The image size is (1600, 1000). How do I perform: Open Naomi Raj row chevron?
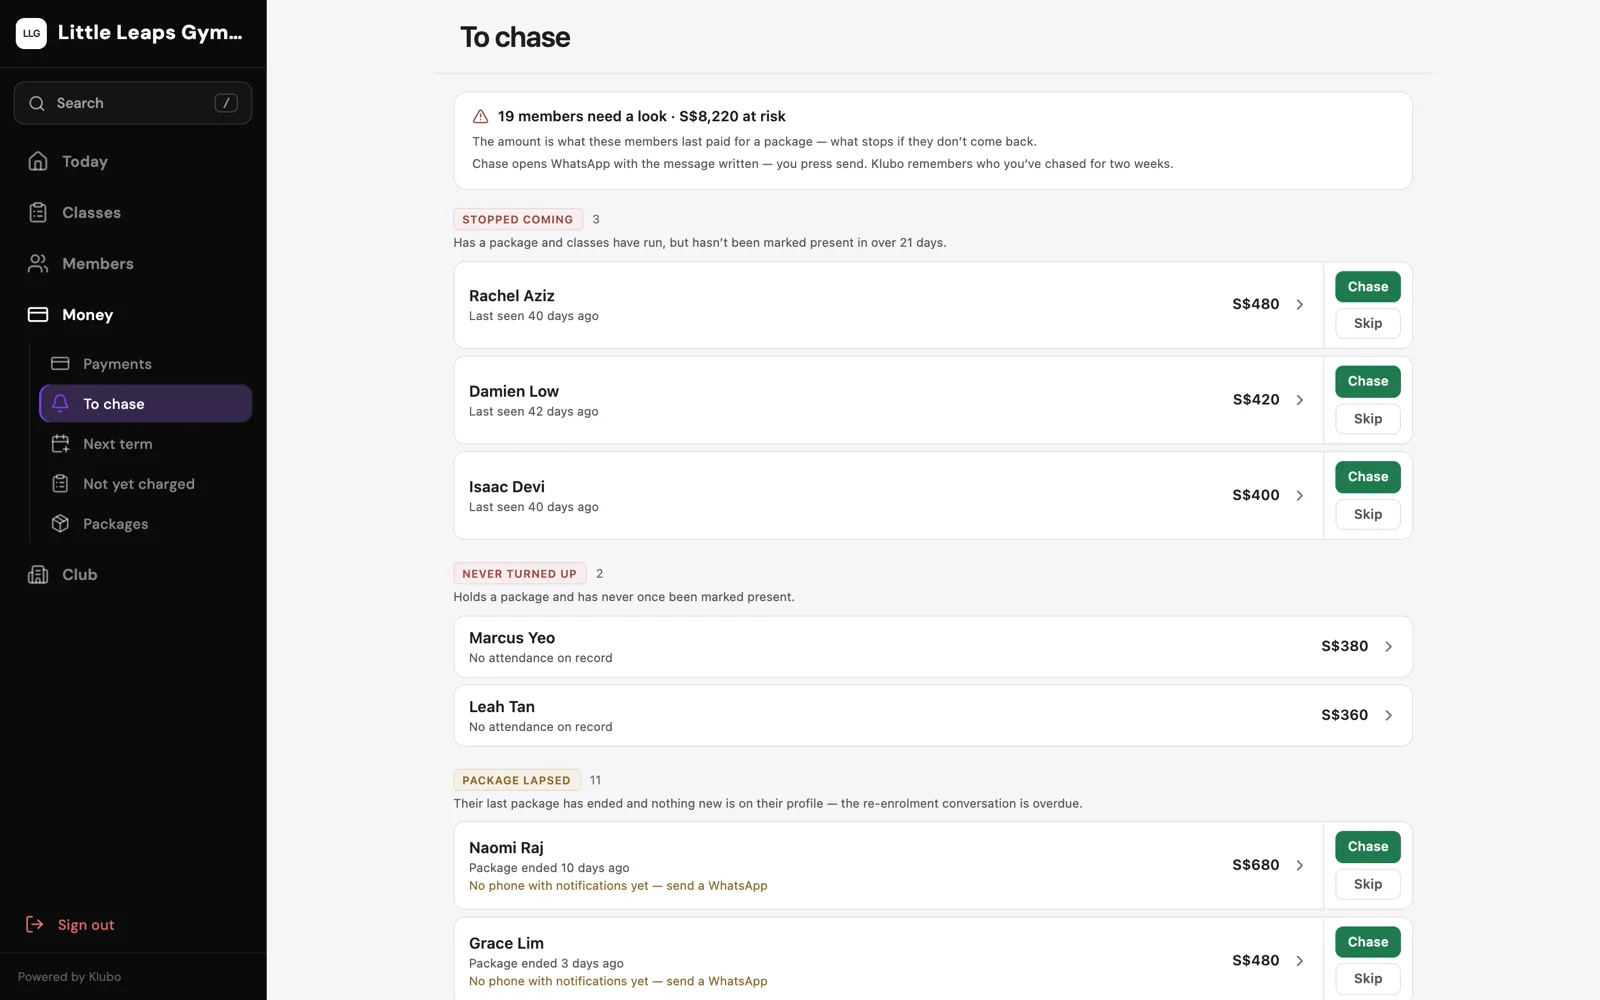1300,865
